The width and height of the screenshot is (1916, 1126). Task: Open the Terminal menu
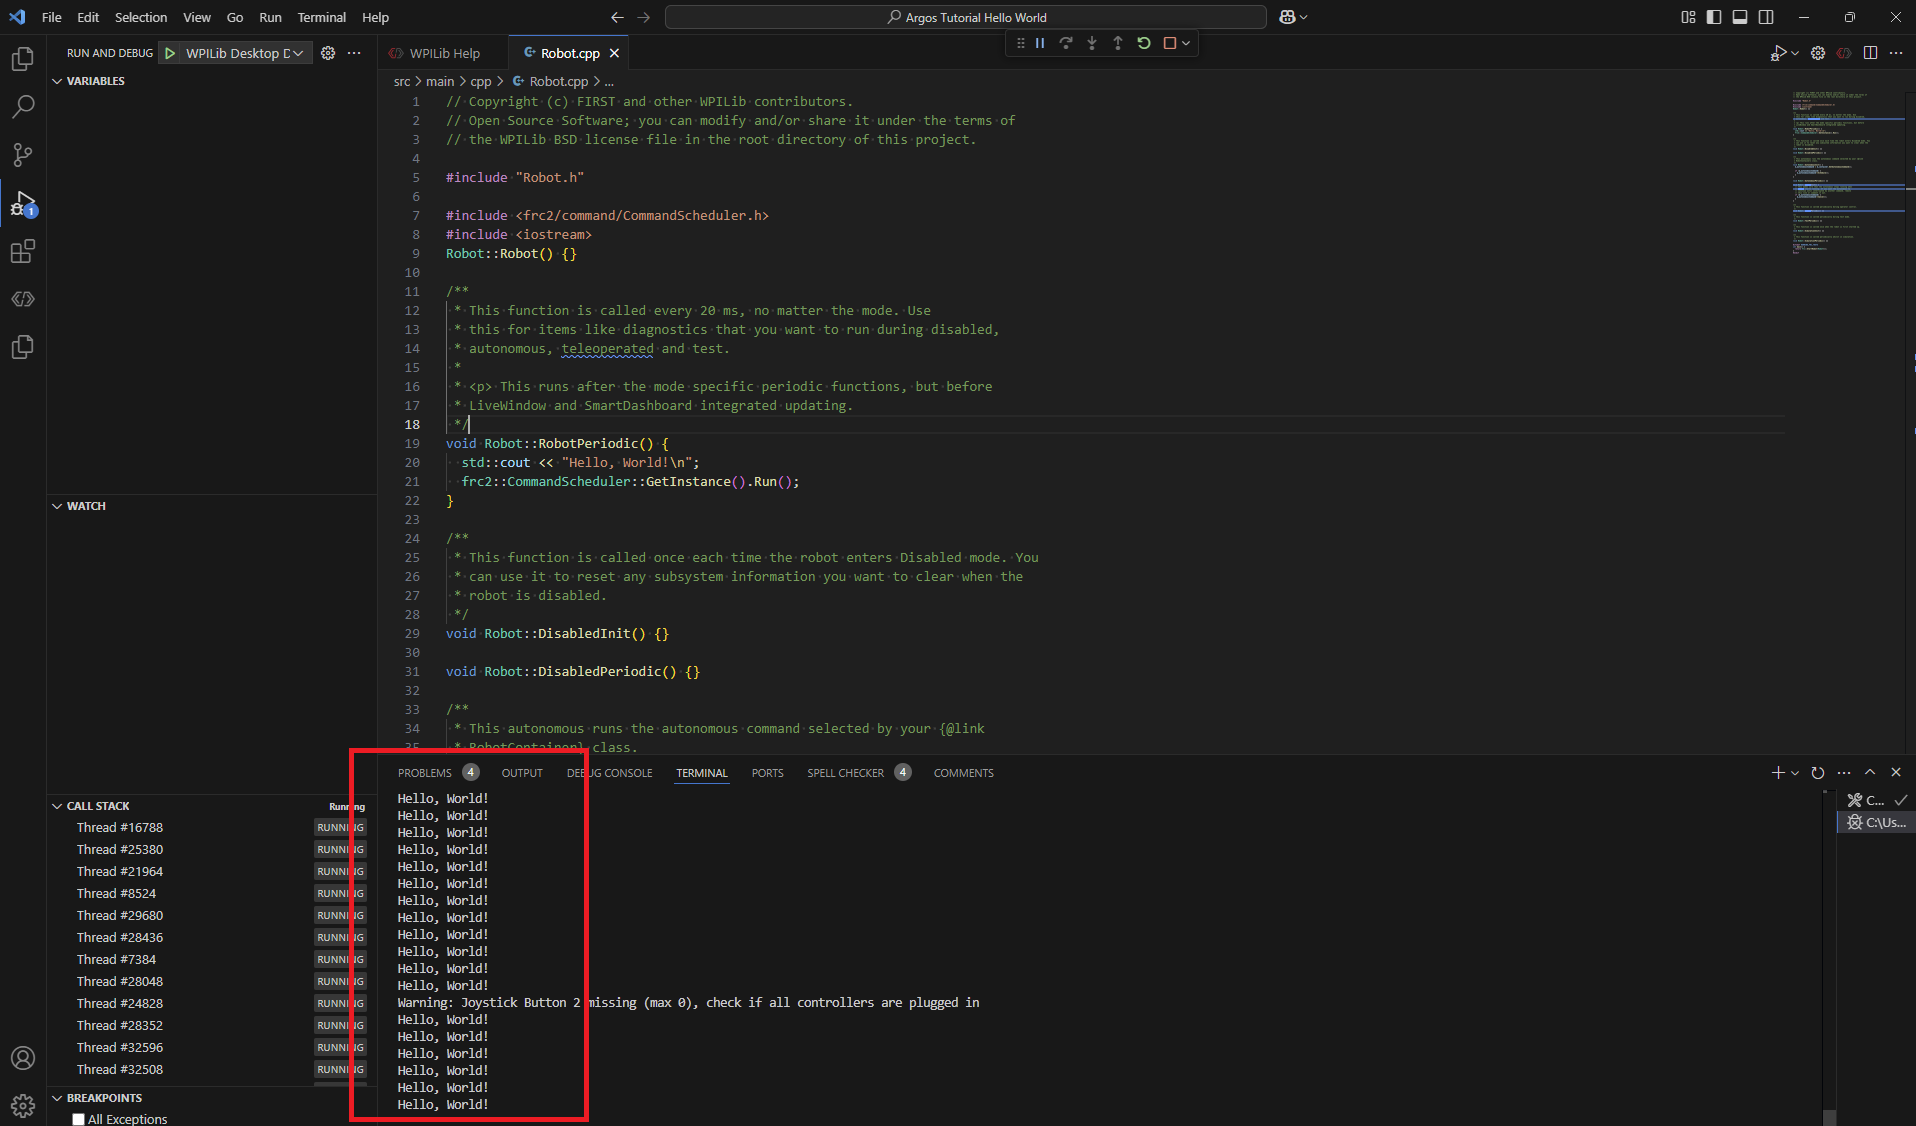321,17
